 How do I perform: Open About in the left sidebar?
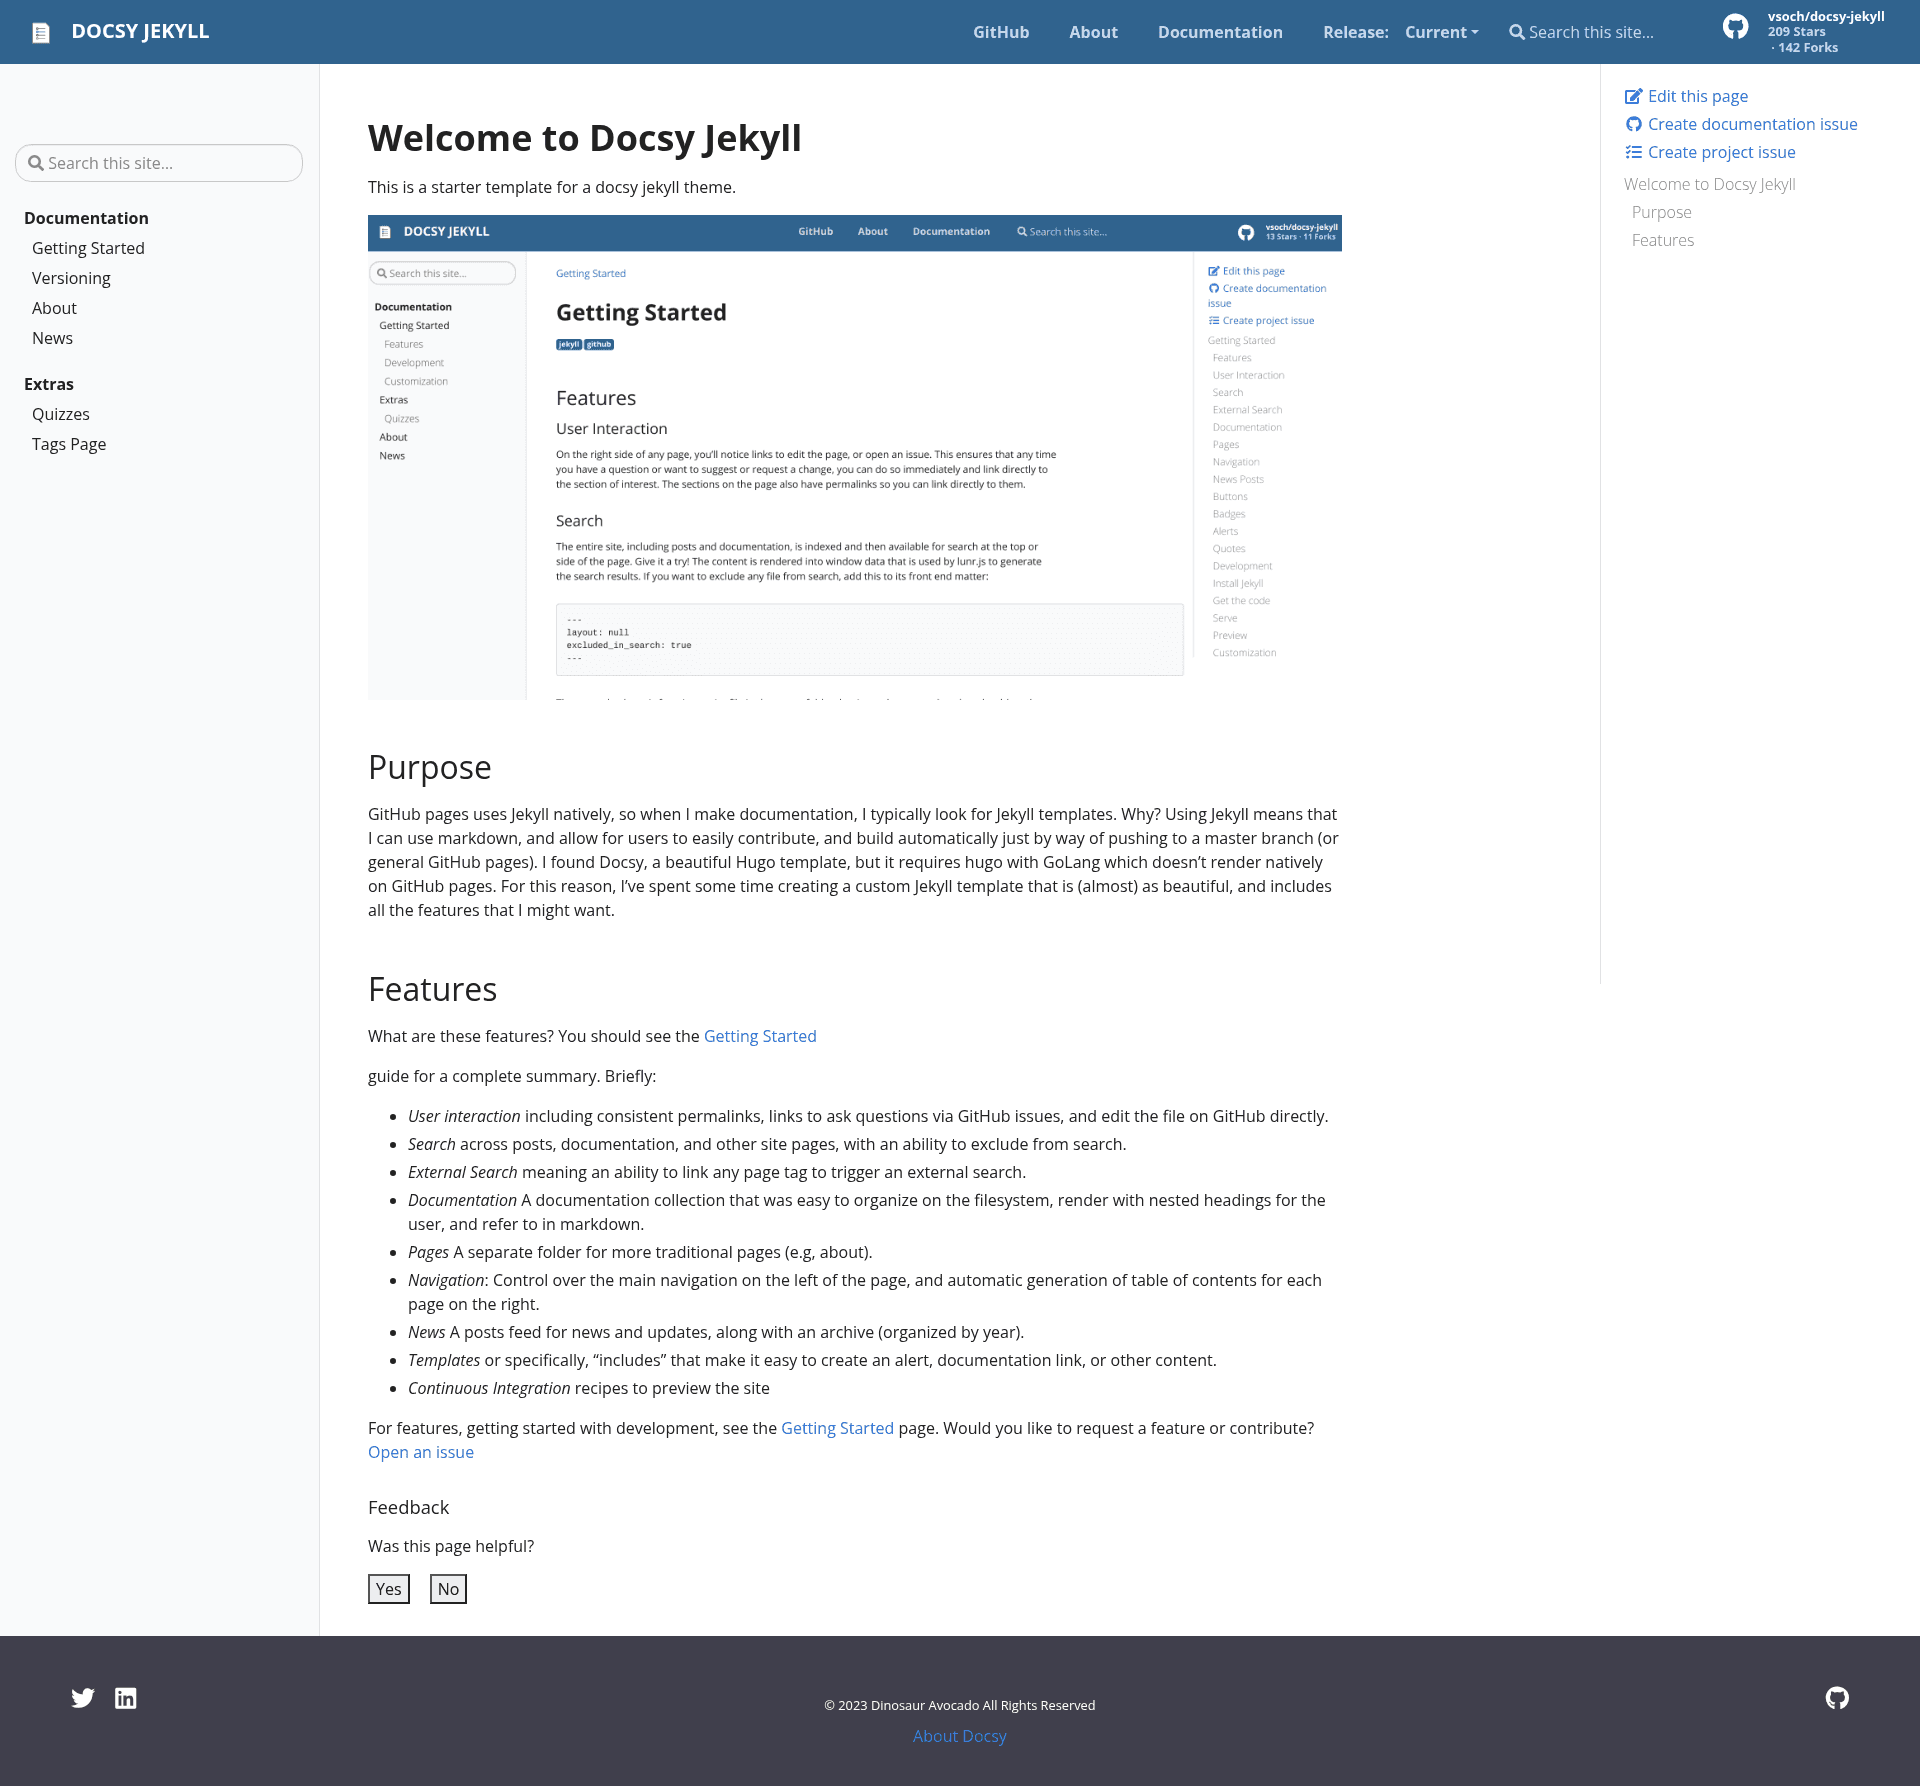[54, 308]
